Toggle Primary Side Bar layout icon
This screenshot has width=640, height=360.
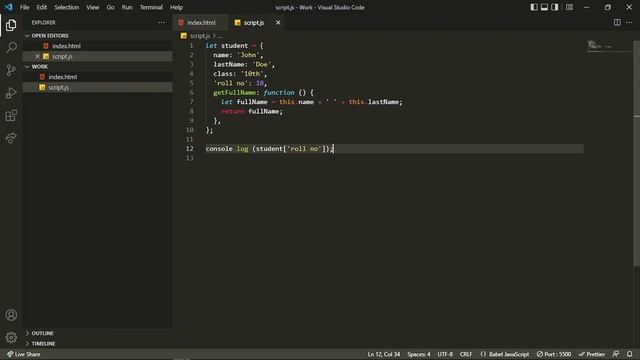533,7
